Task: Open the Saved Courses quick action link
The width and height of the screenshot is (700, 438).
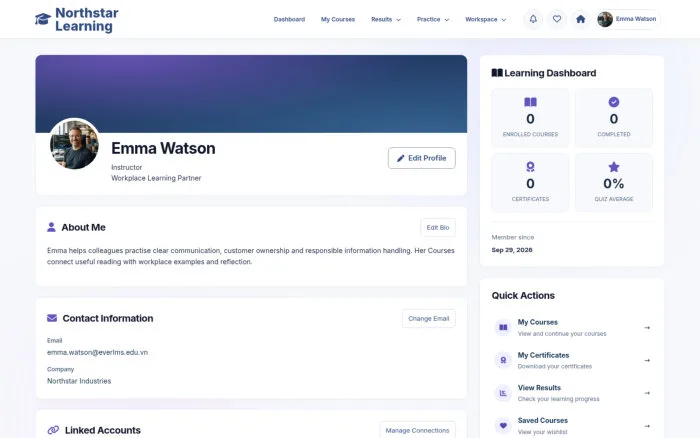Action: 572,426
